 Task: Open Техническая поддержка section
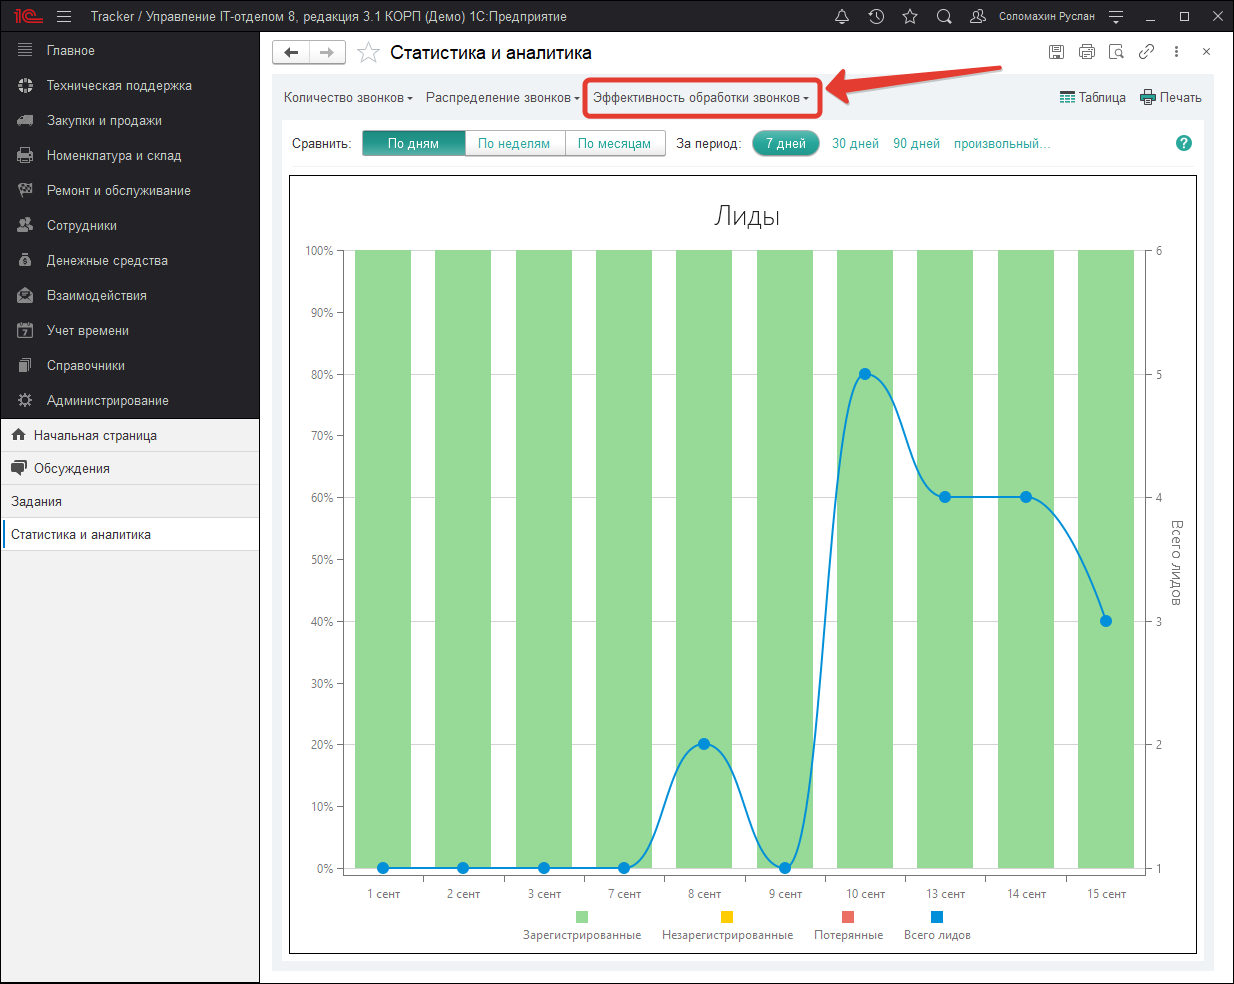click(119, 85)
